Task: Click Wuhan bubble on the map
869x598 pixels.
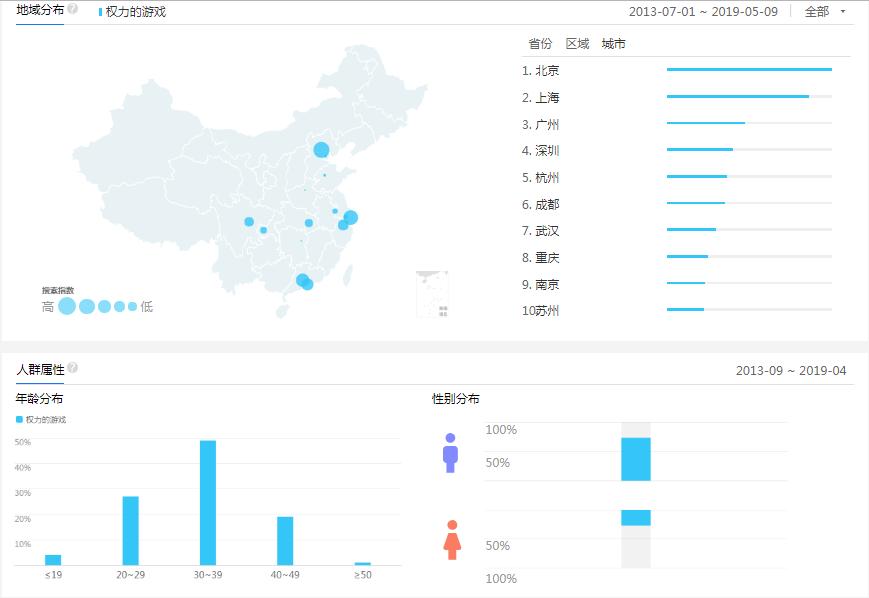Action: [309, 223]
